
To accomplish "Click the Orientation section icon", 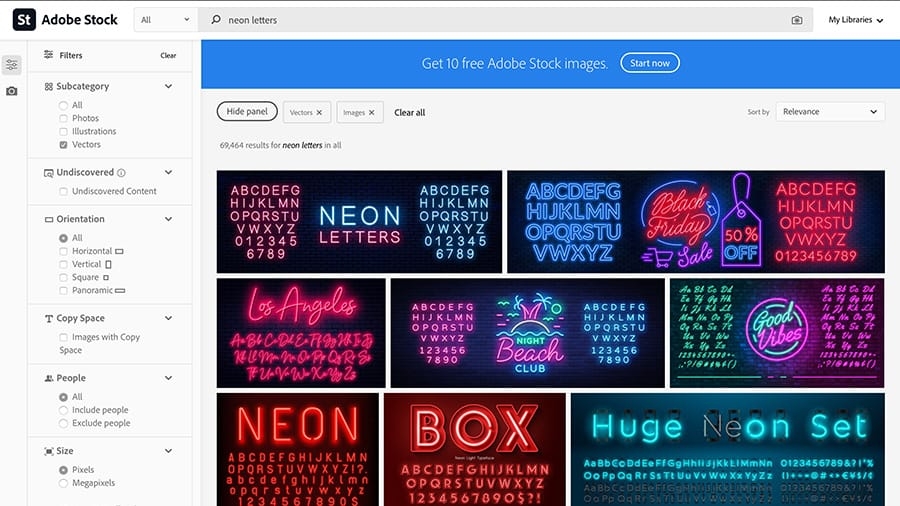I will coord(49,219).
